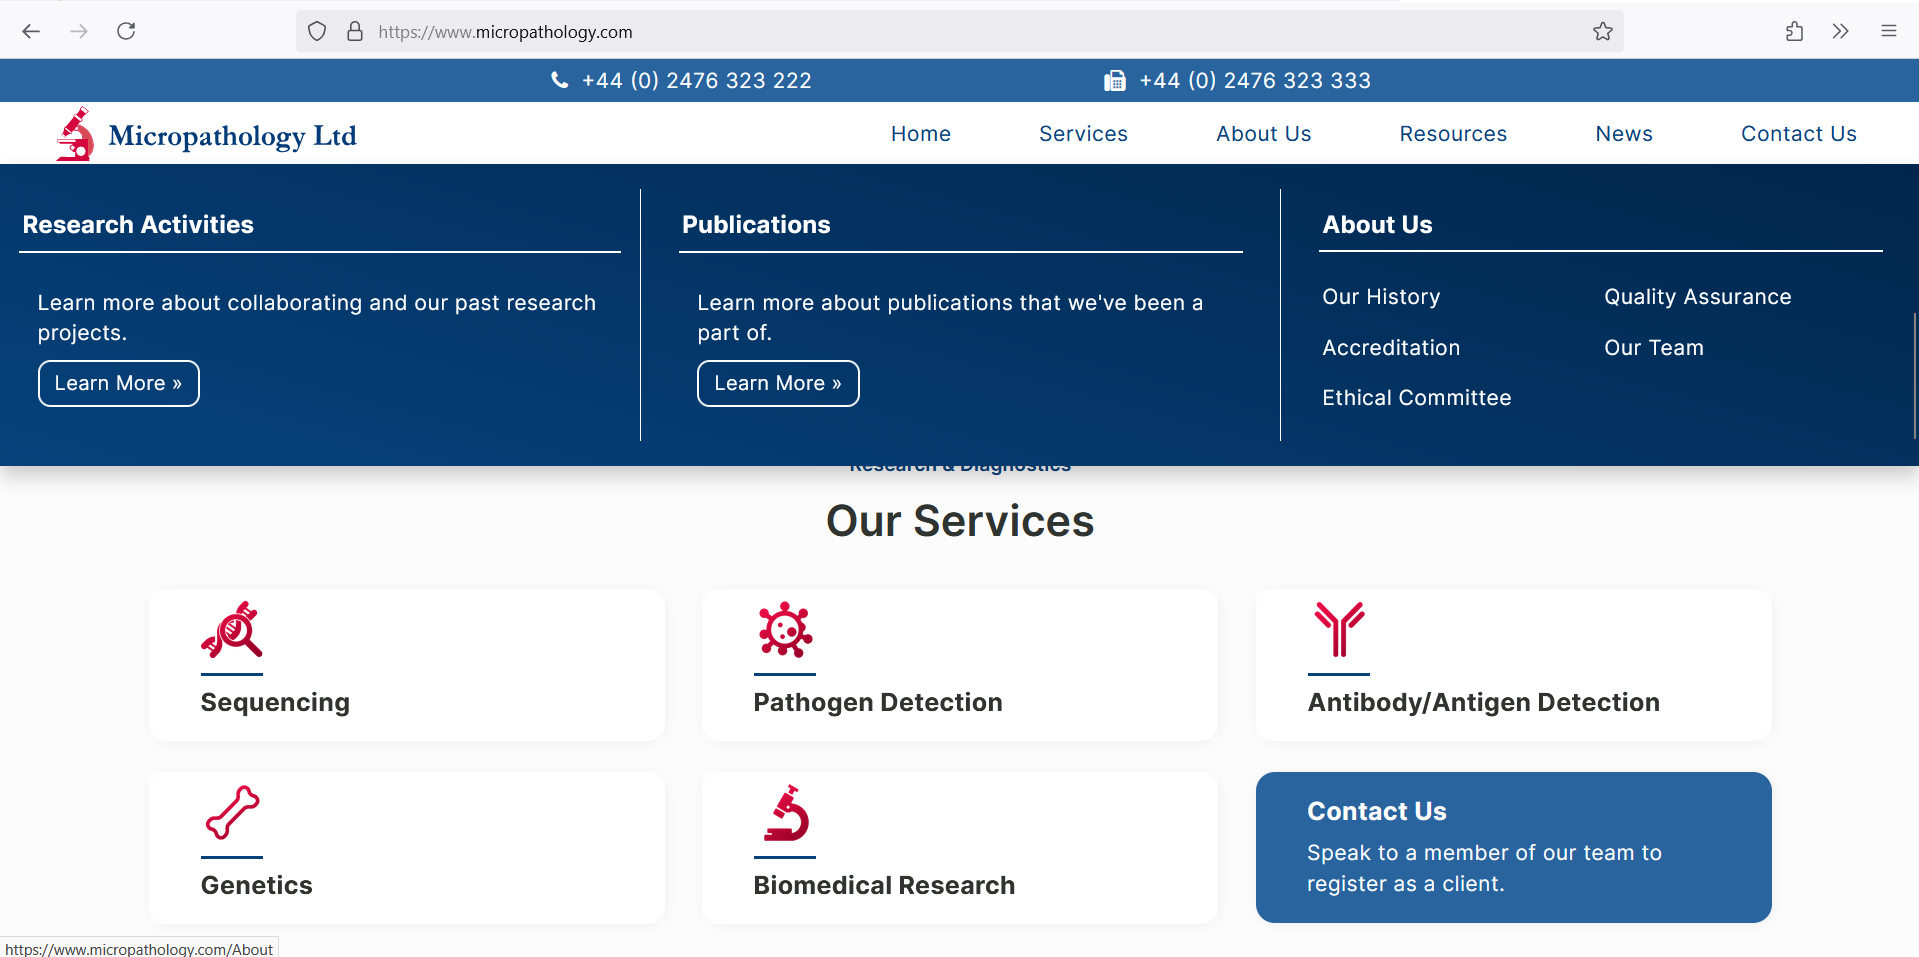Click the Genetics chromosome icon
The width and height of the screenshot is (1919, 957).
coord(232,812)
